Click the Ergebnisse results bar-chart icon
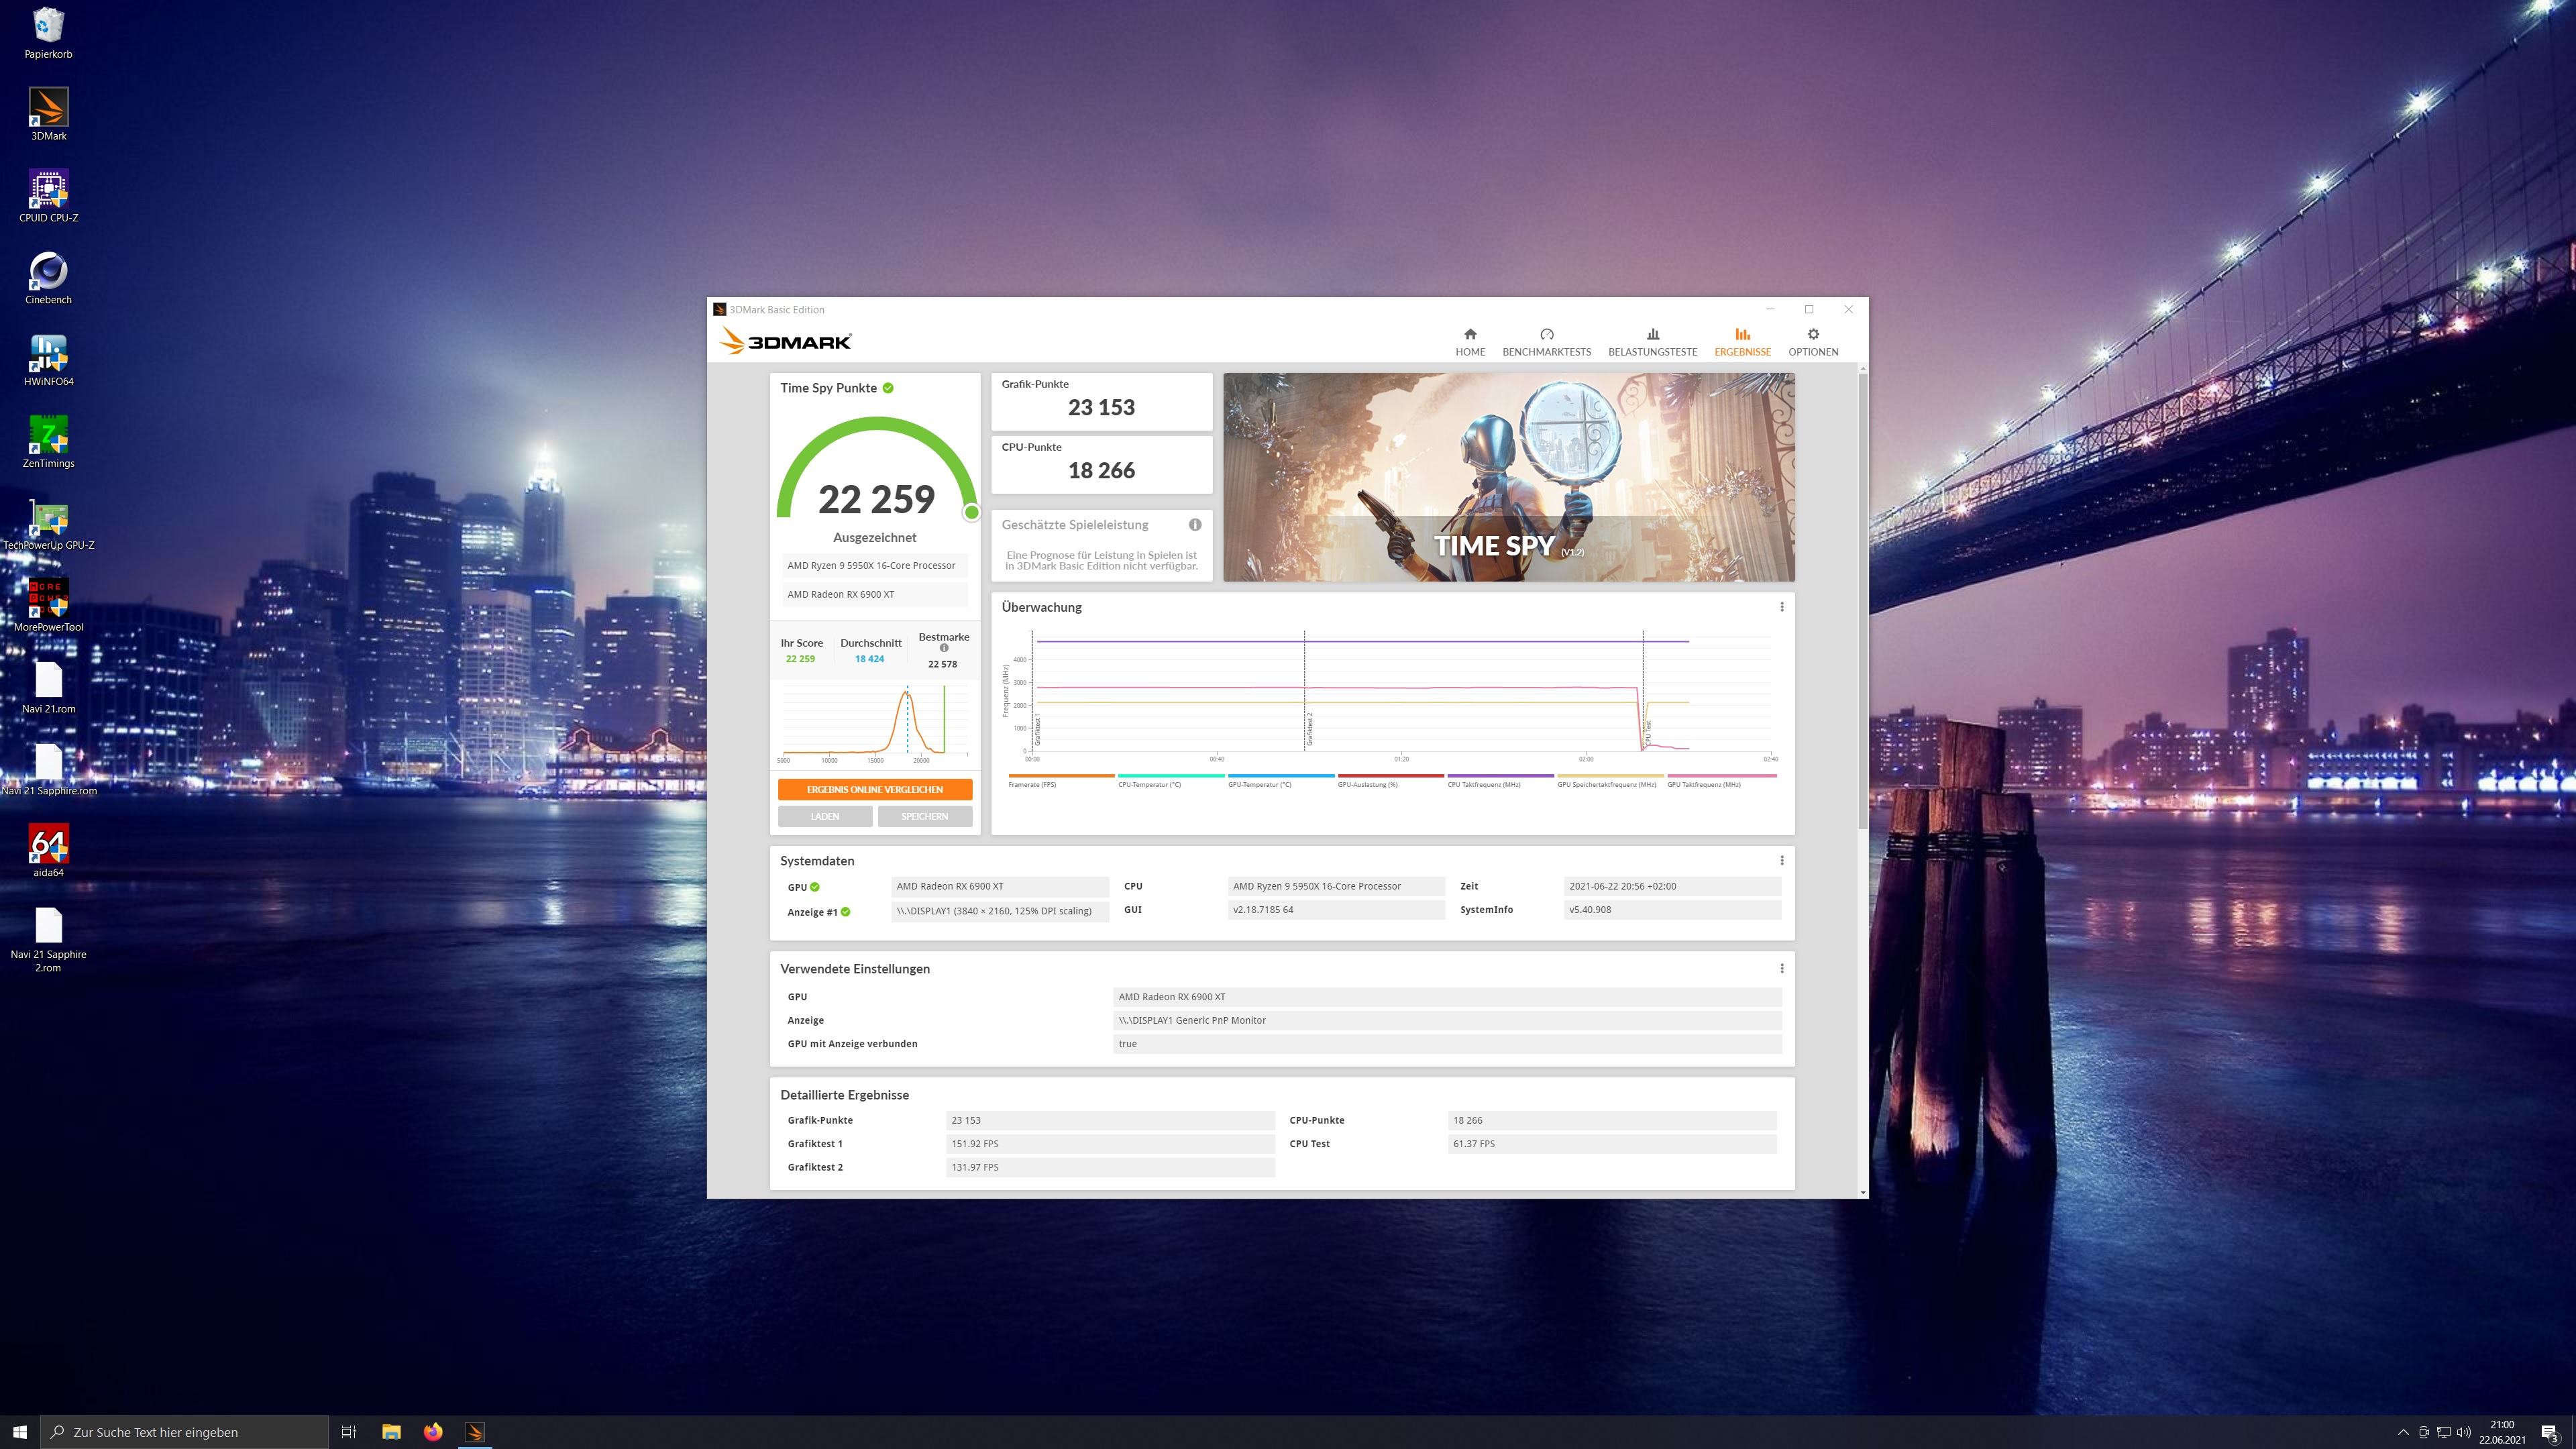 [1742, 334]
